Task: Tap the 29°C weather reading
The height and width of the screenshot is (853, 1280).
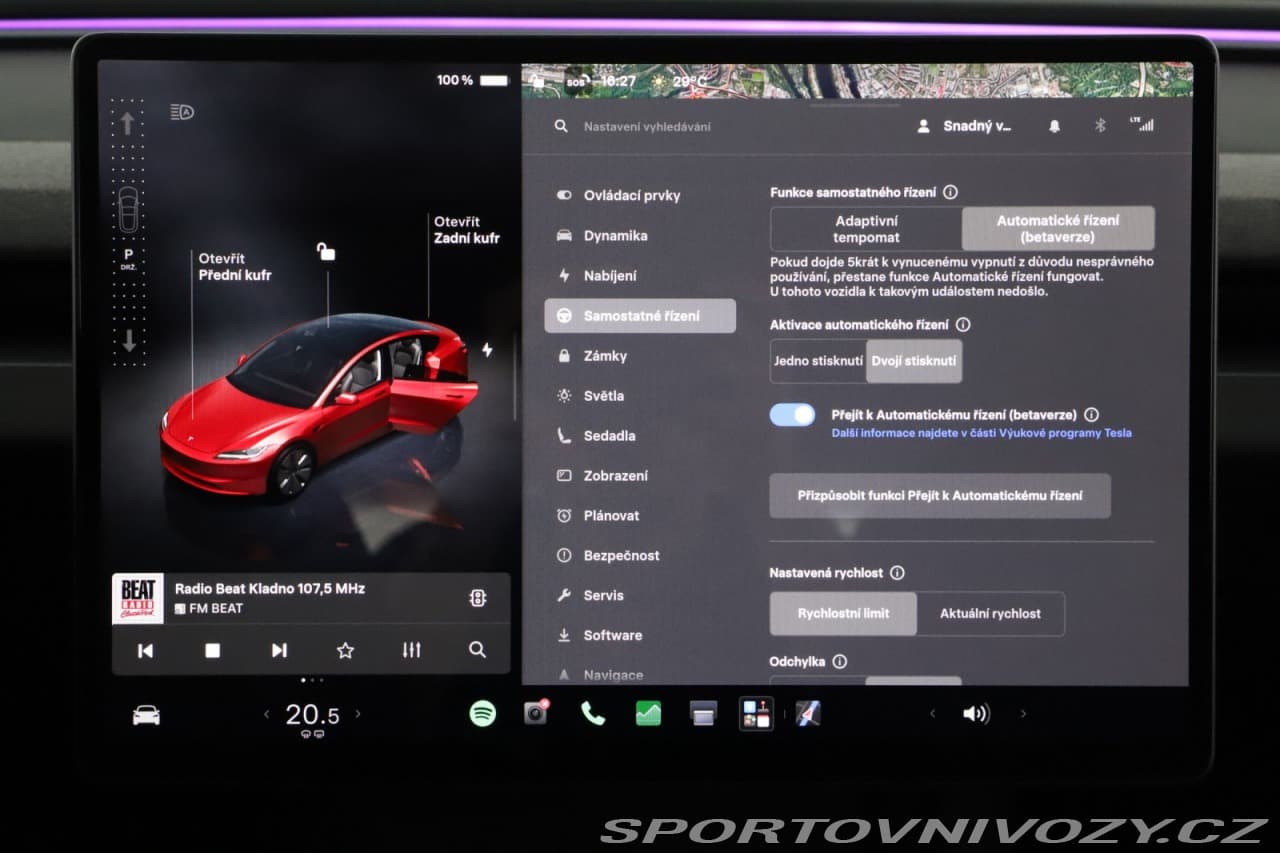Action: point(680,81)
